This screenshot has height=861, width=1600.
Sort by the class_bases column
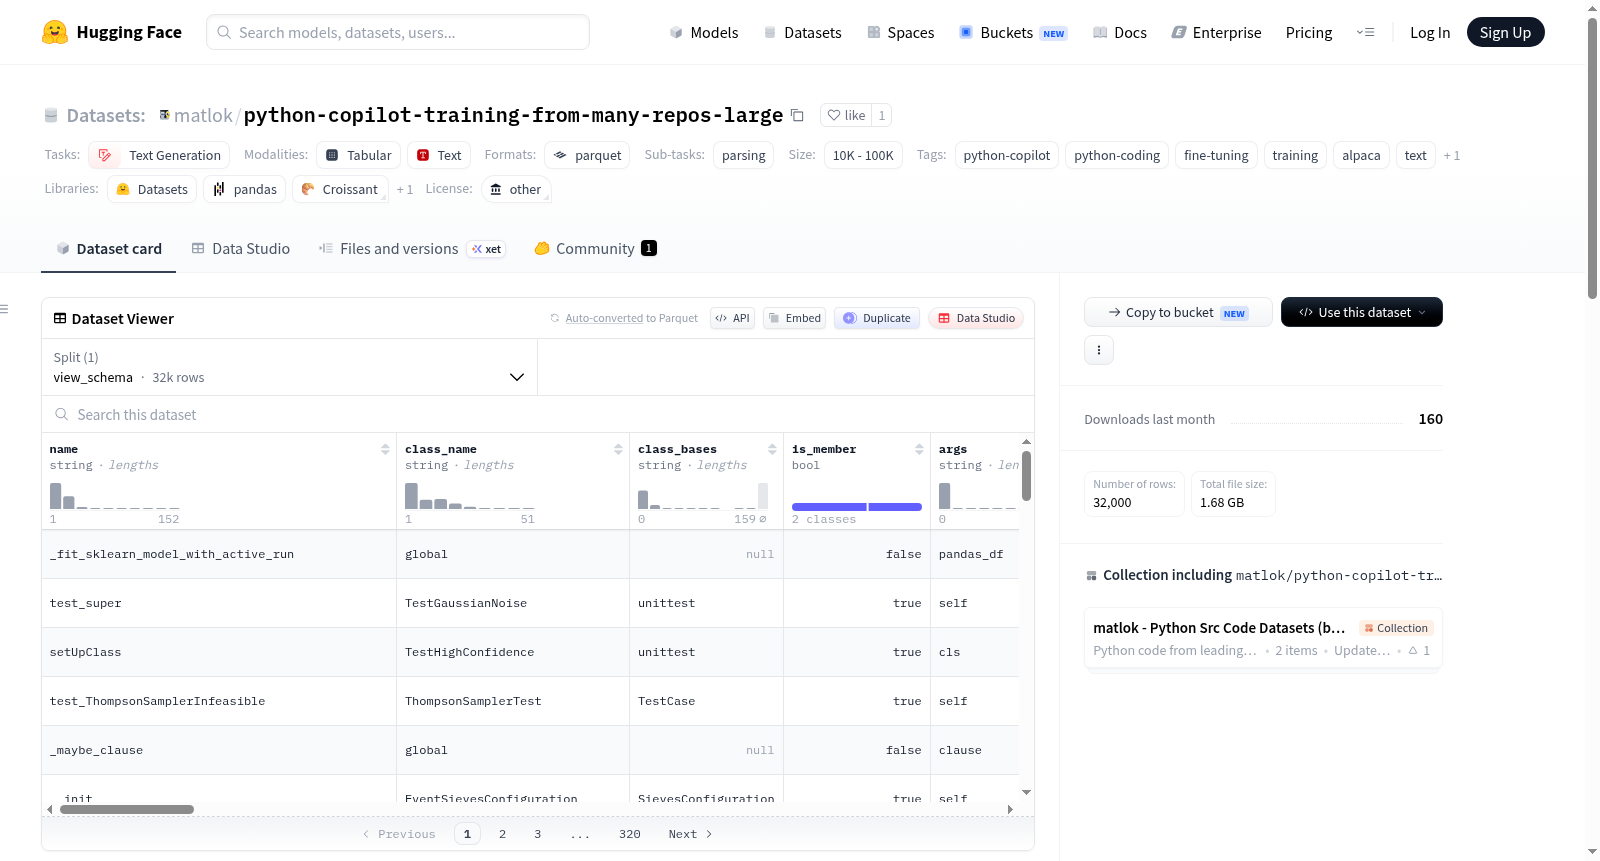tap(772, 449)
